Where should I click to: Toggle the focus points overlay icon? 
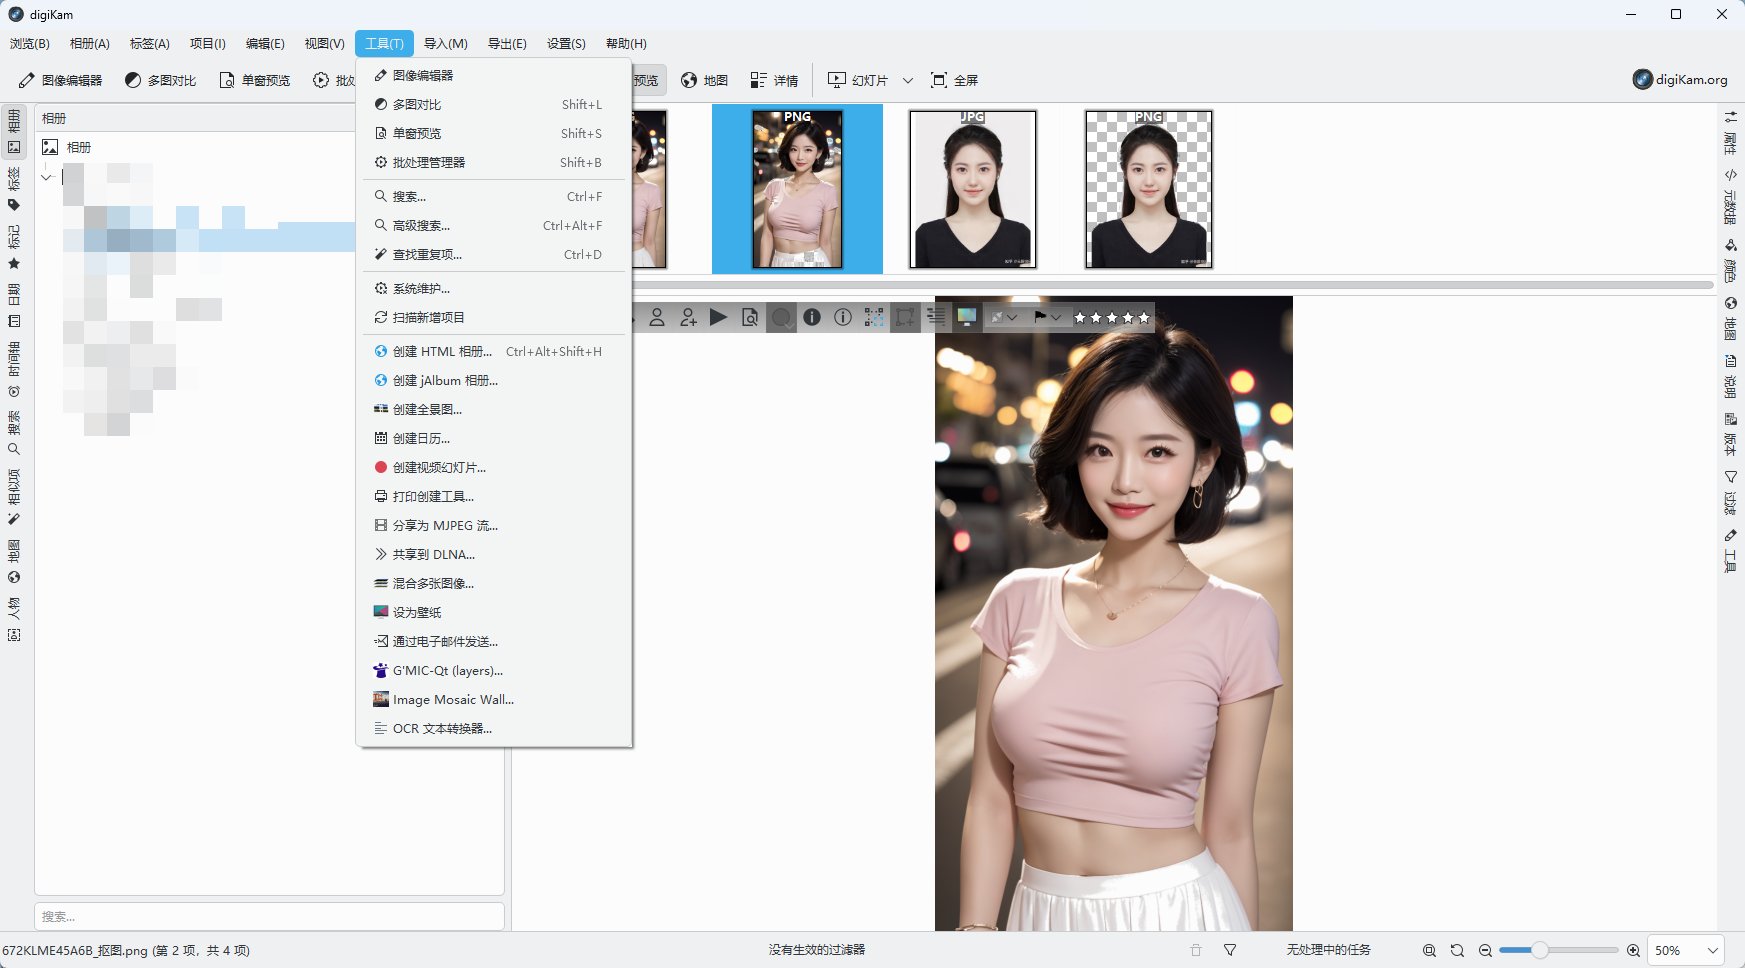(x=874, y=317)
